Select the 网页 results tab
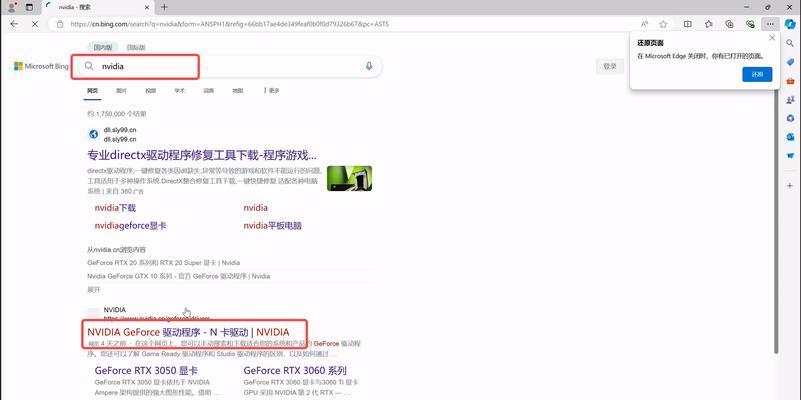Screen dimensions: 801x400 click(92, 90)
